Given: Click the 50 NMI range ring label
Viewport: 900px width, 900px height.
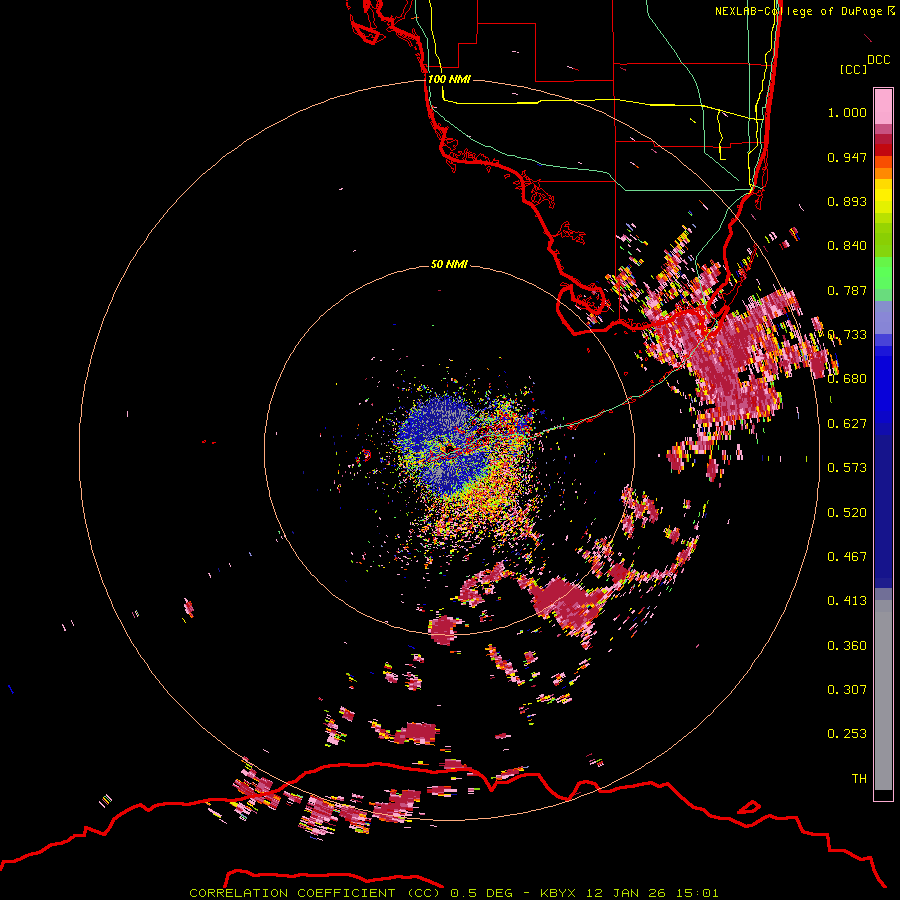Looking at the screenshot, I should pos(449,265).
